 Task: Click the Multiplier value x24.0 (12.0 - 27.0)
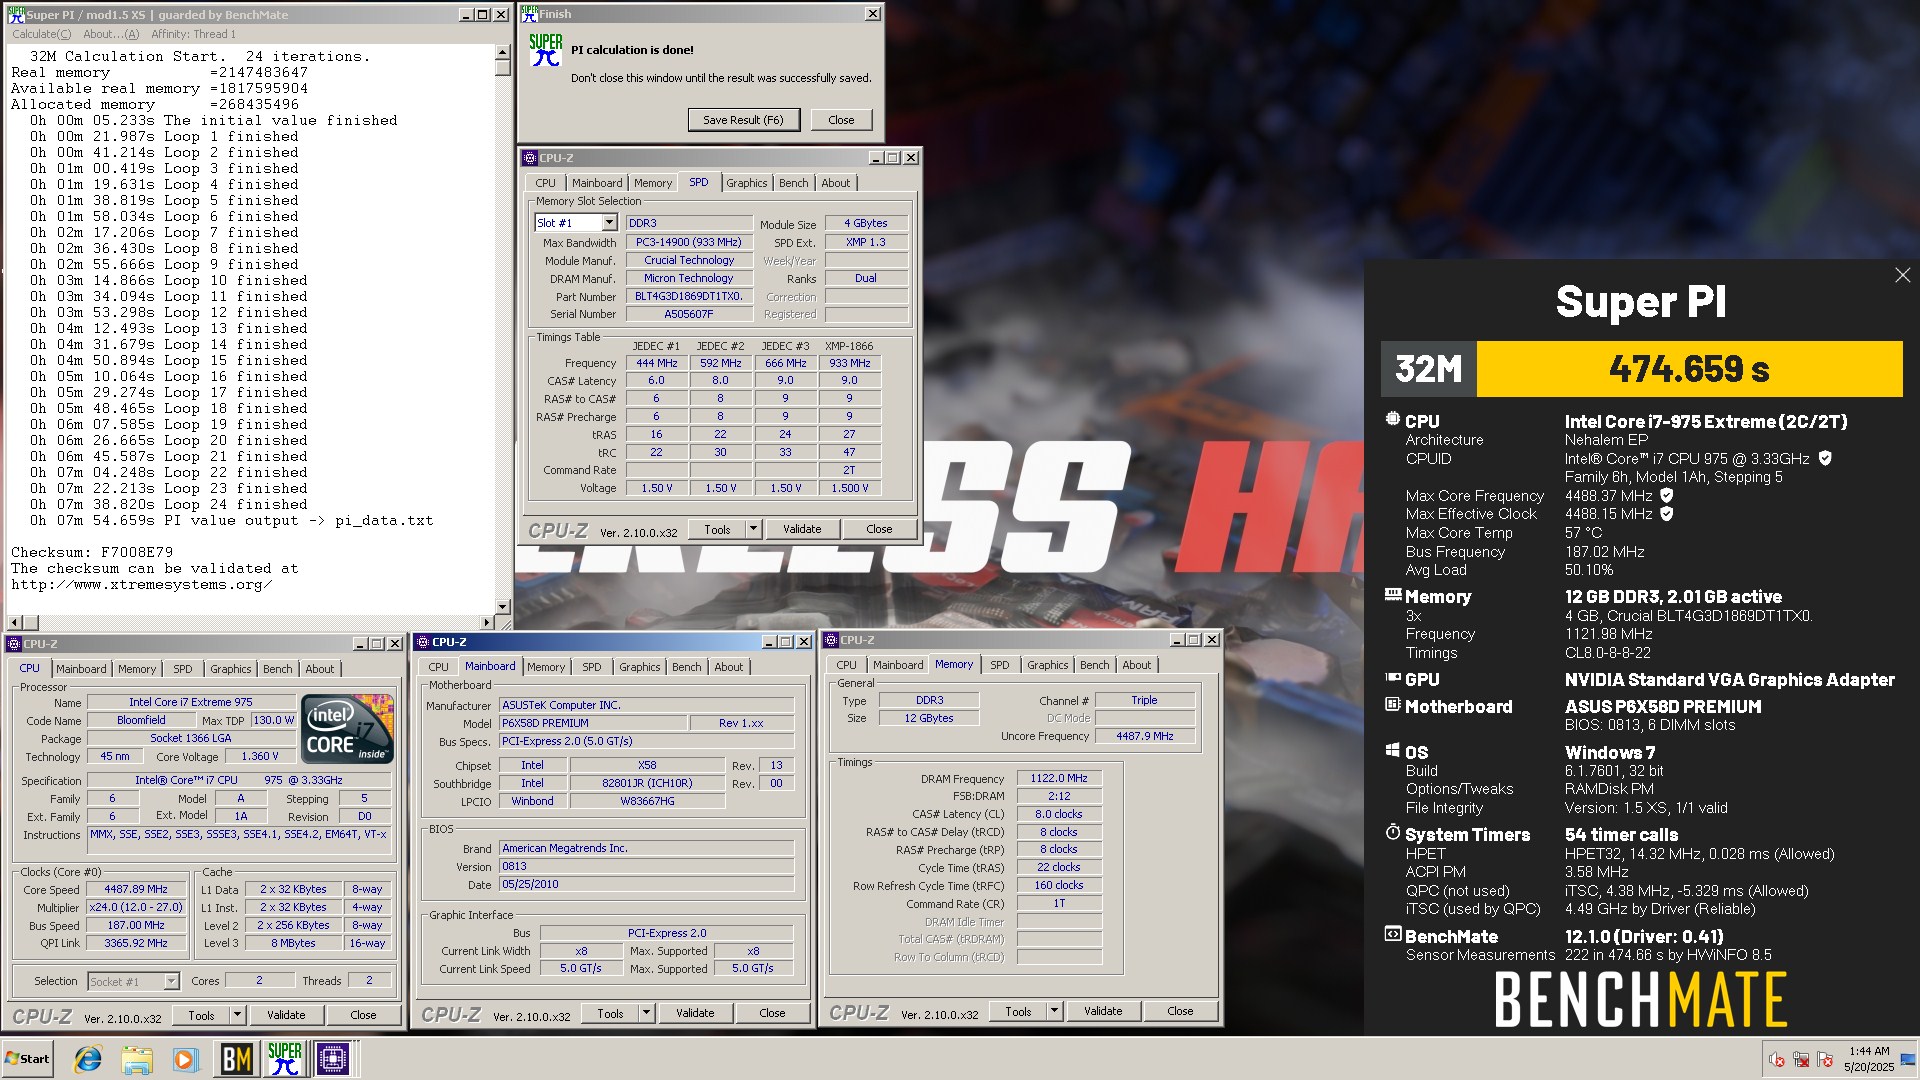(x=136, y=907)
